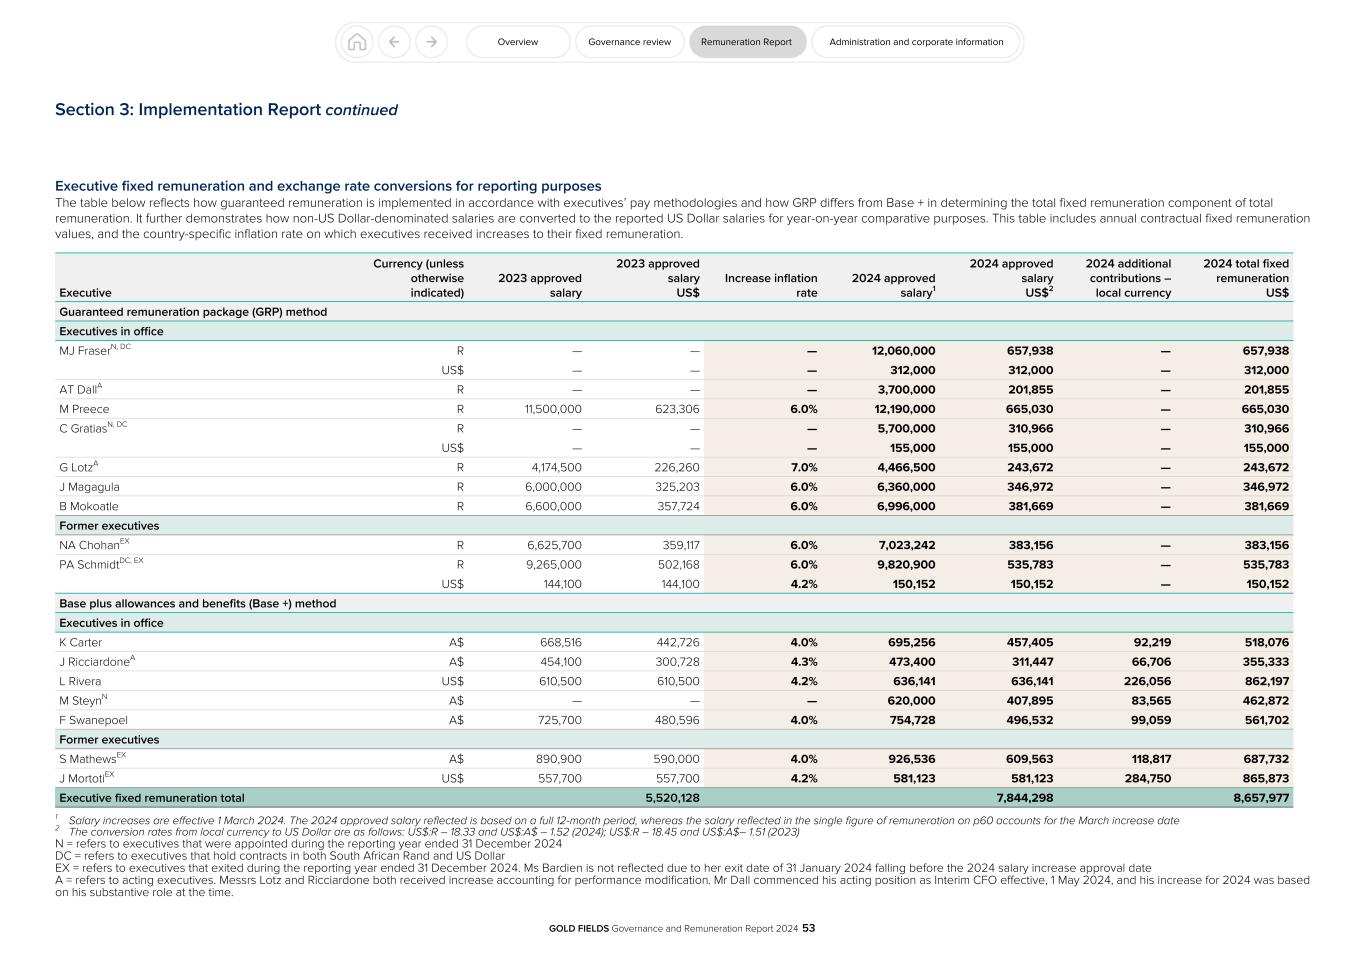Click the back arrow navigation icon
This screenshot has width=1365, height=968.
[394, 41]
